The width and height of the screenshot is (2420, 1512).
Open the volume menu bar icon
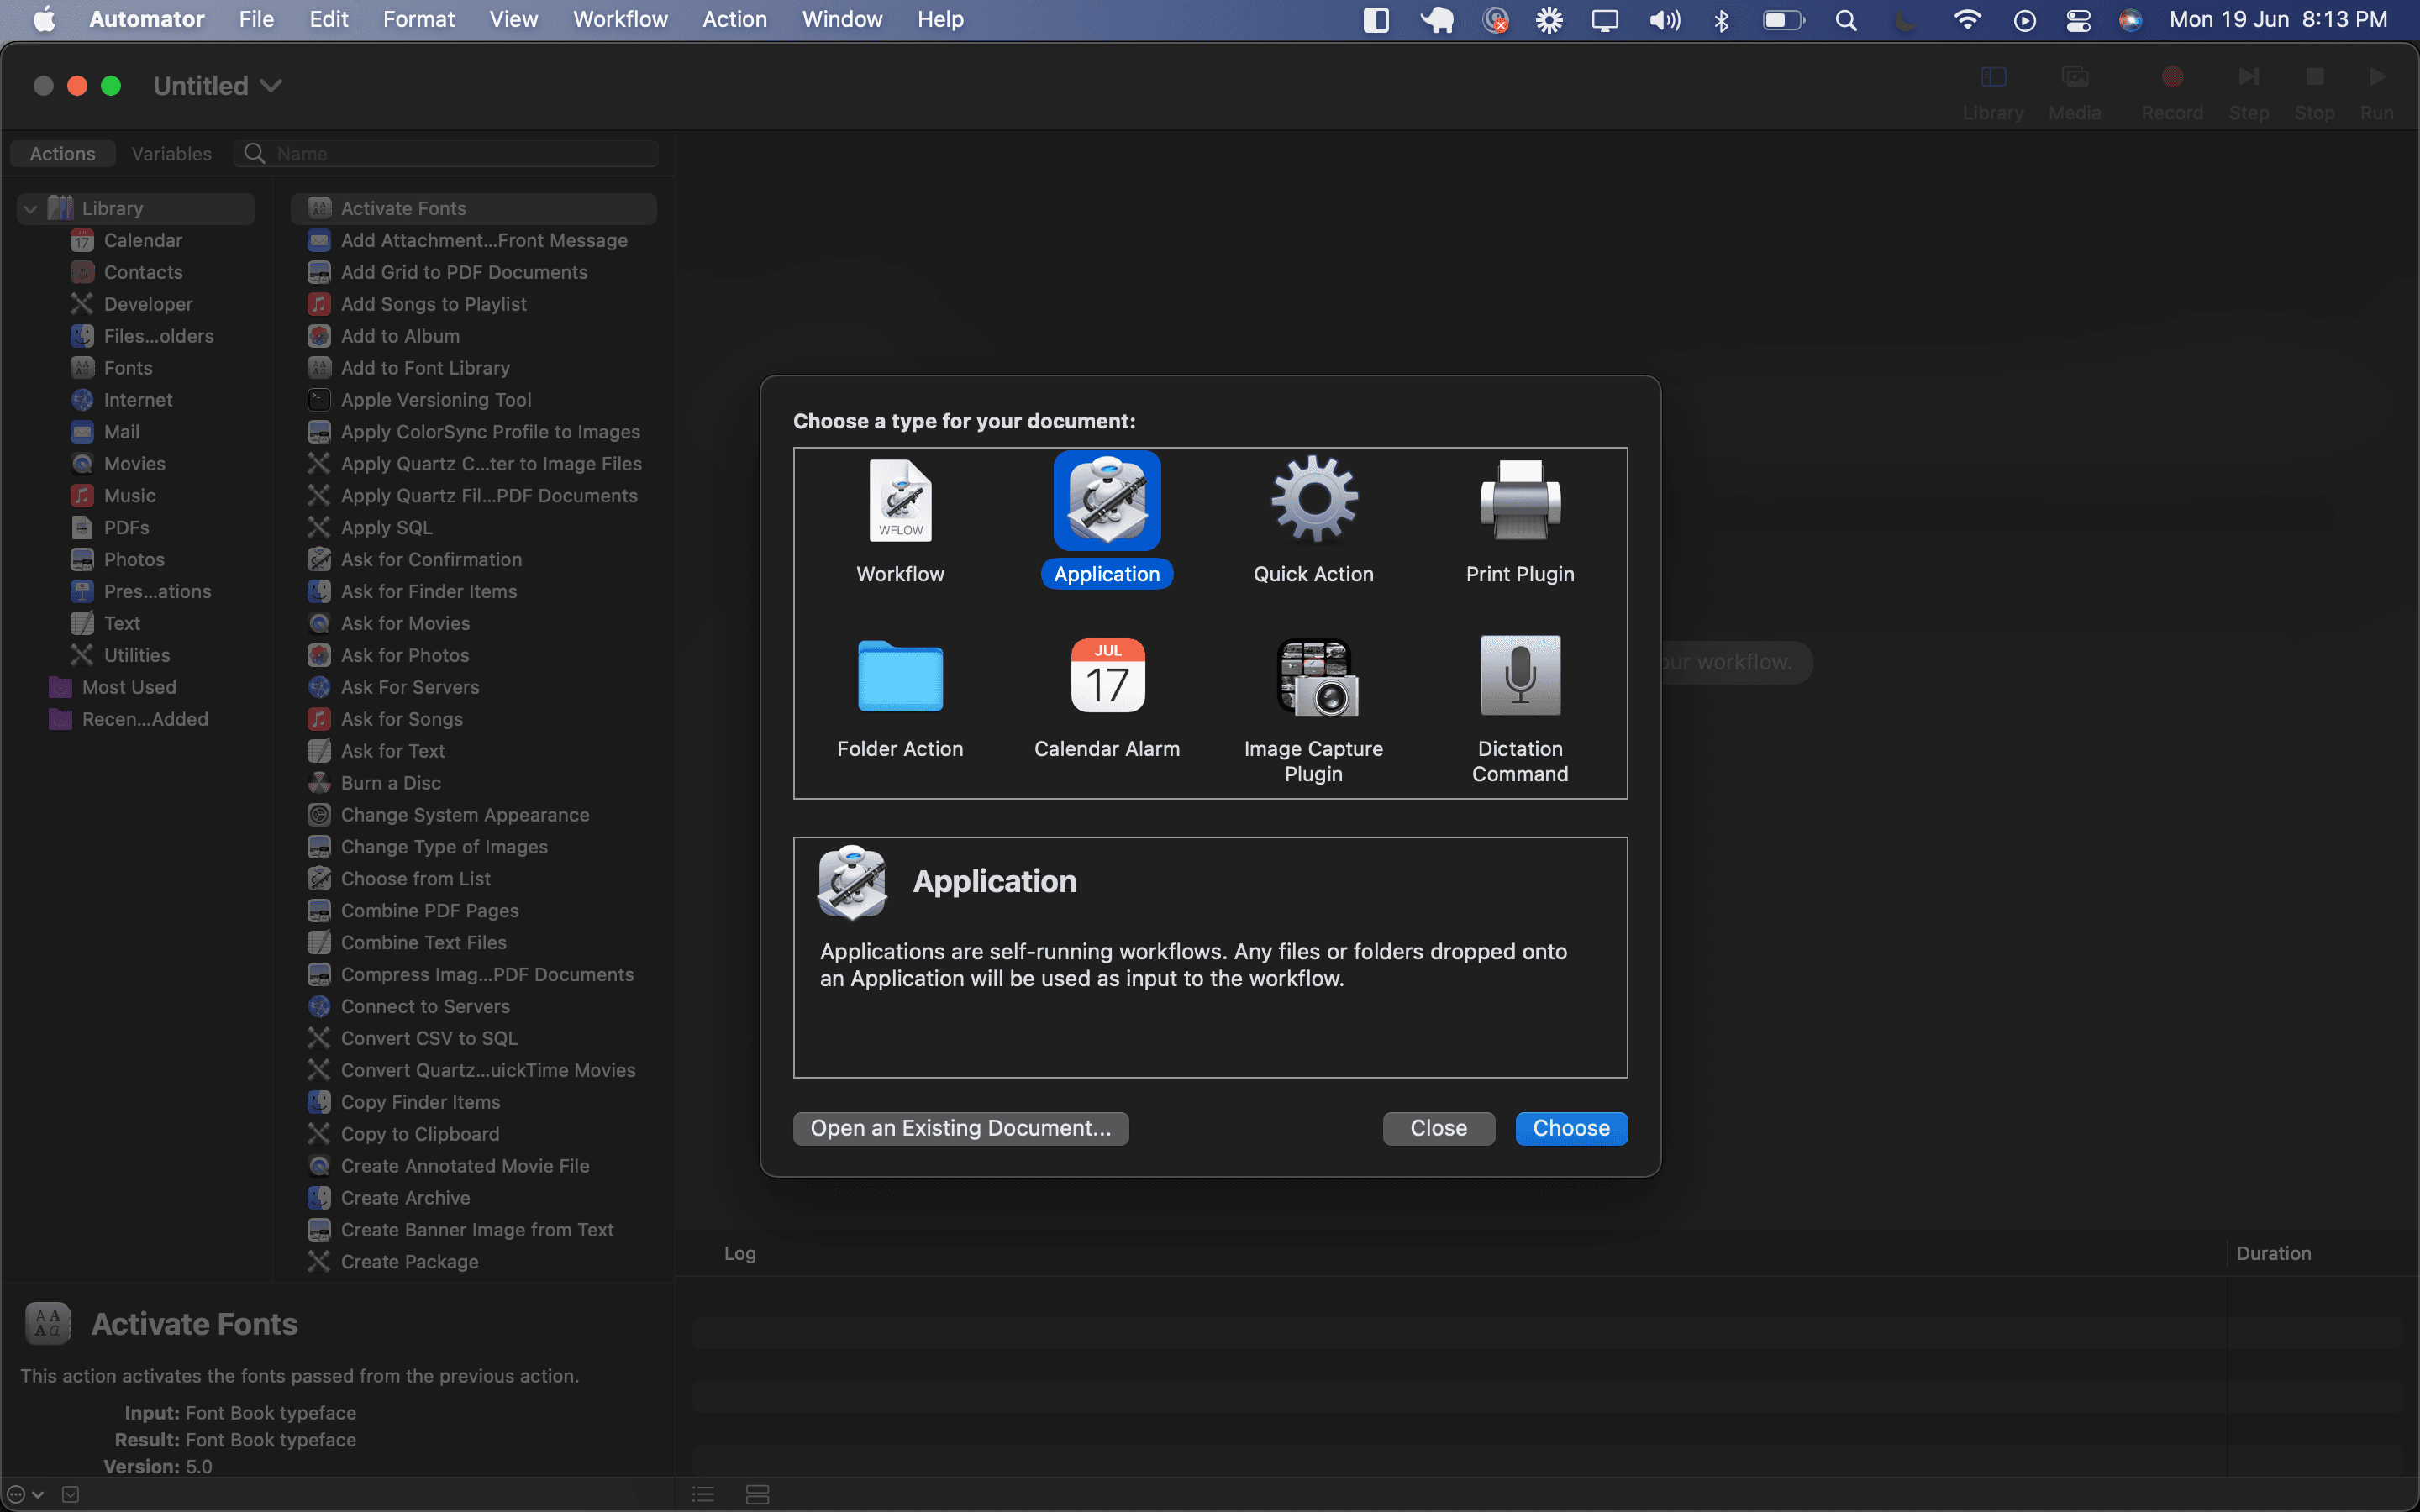(x=1664, y=20)
